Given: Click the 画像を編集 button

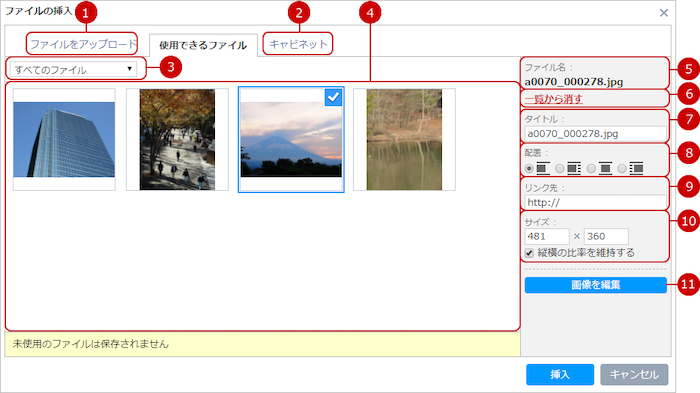Looking at the screenshot, I should click(596, 285).
